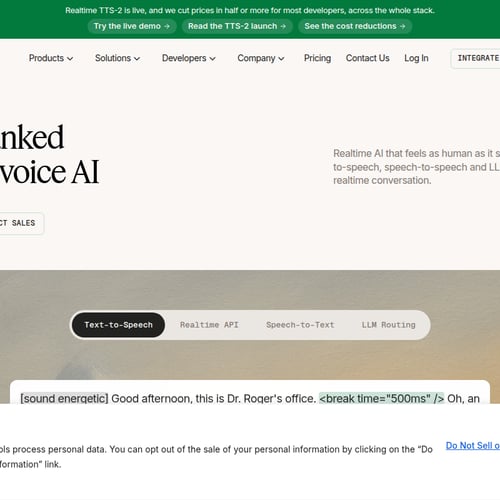Click the chevron beside Company
The width and height of the screenshot is (500, 500).
pos(281,59)
